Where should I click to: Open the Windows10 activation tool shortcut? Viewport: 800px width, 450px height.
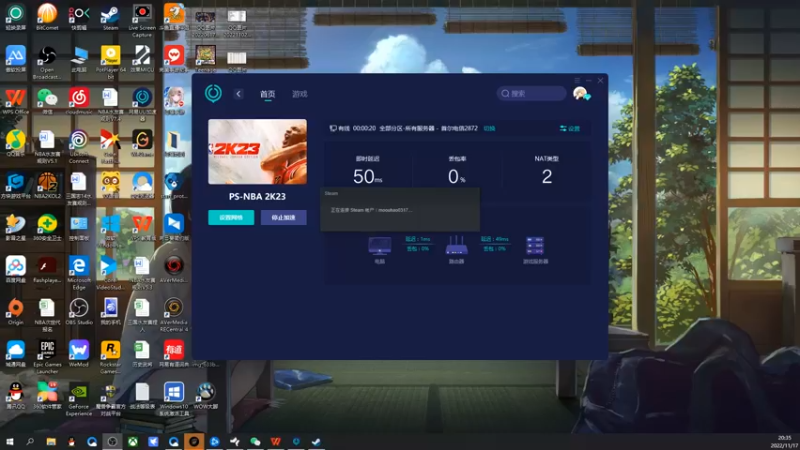point(173,399)
